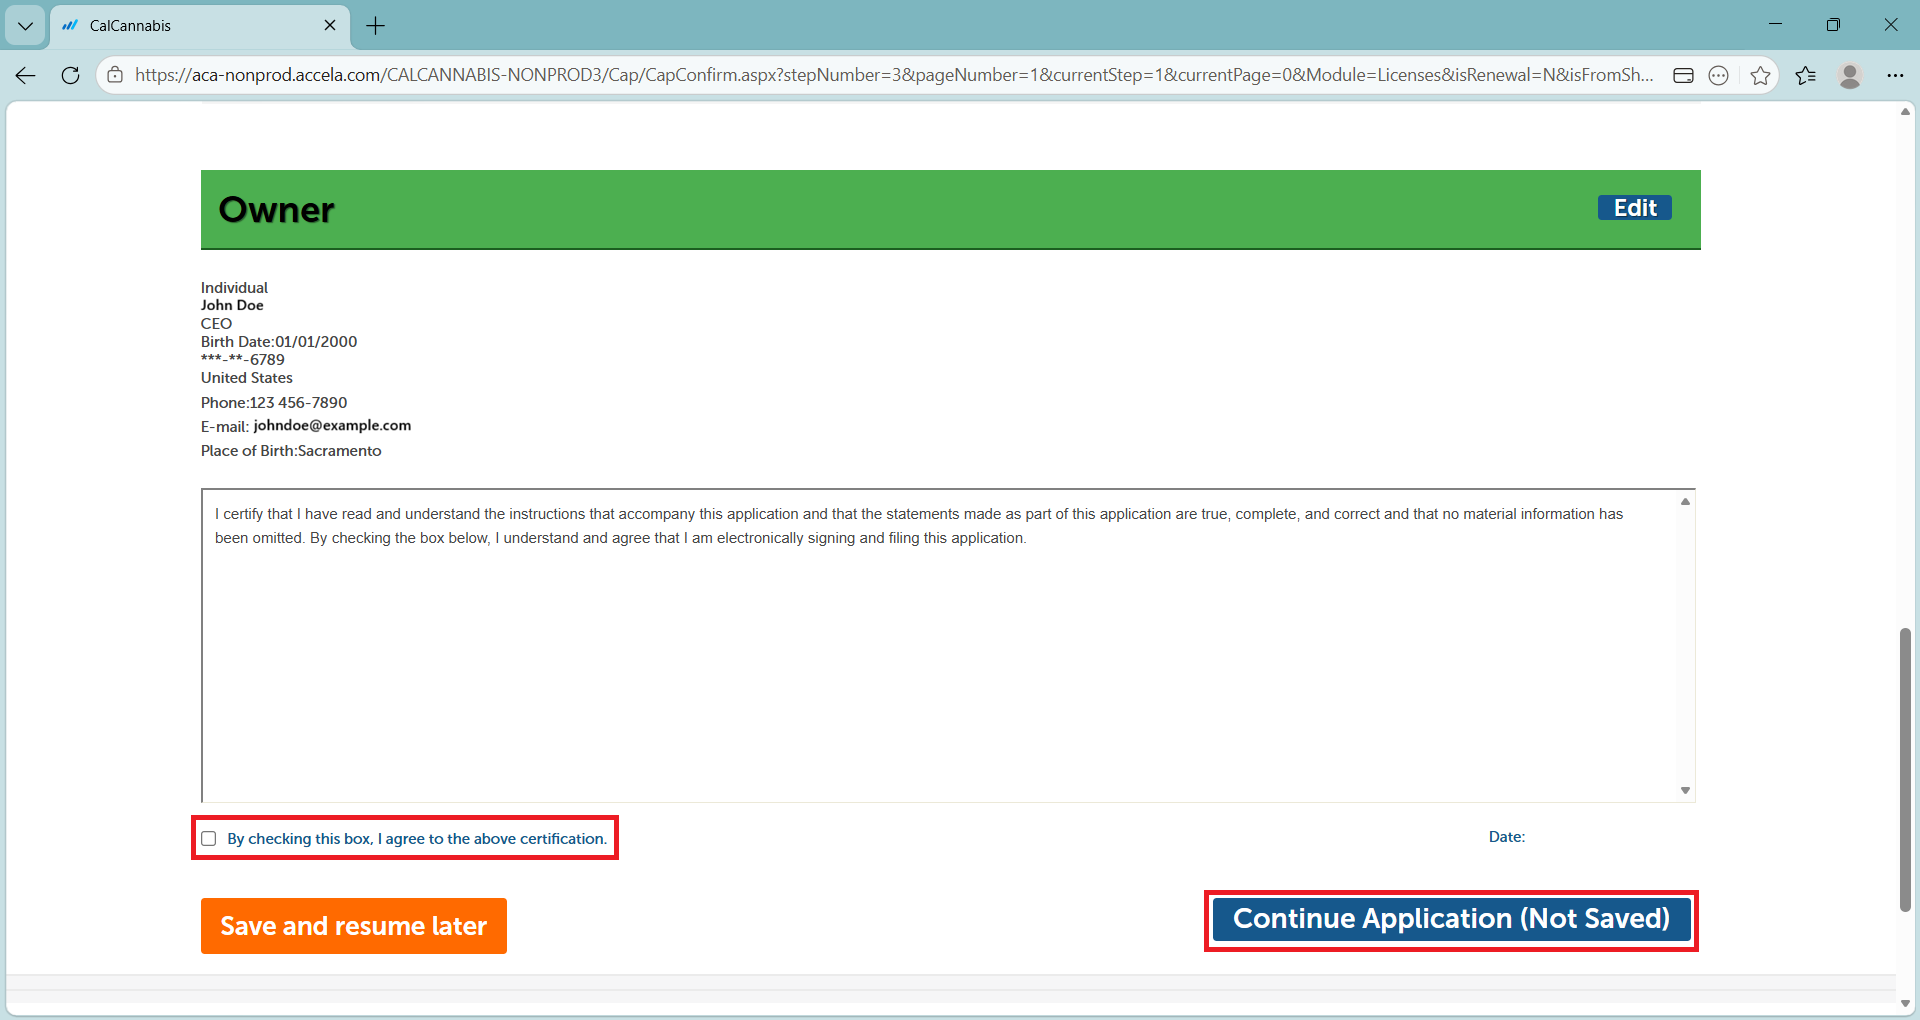Select the CalCannabis tab

[200, 26]
